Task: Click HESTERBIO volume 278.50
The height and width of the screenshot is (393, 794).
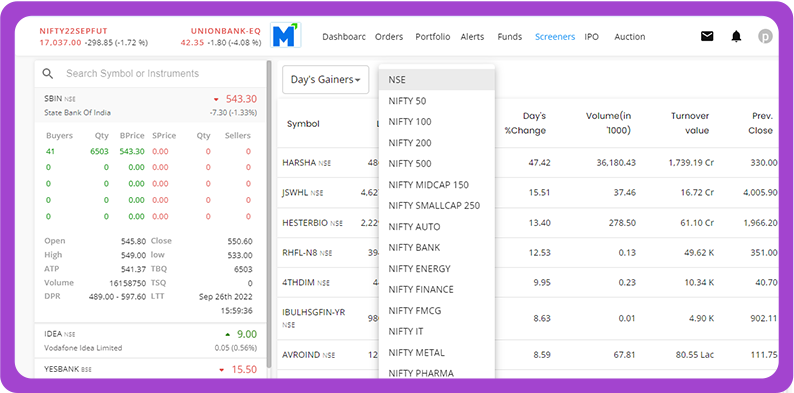Action: [623, 223]
